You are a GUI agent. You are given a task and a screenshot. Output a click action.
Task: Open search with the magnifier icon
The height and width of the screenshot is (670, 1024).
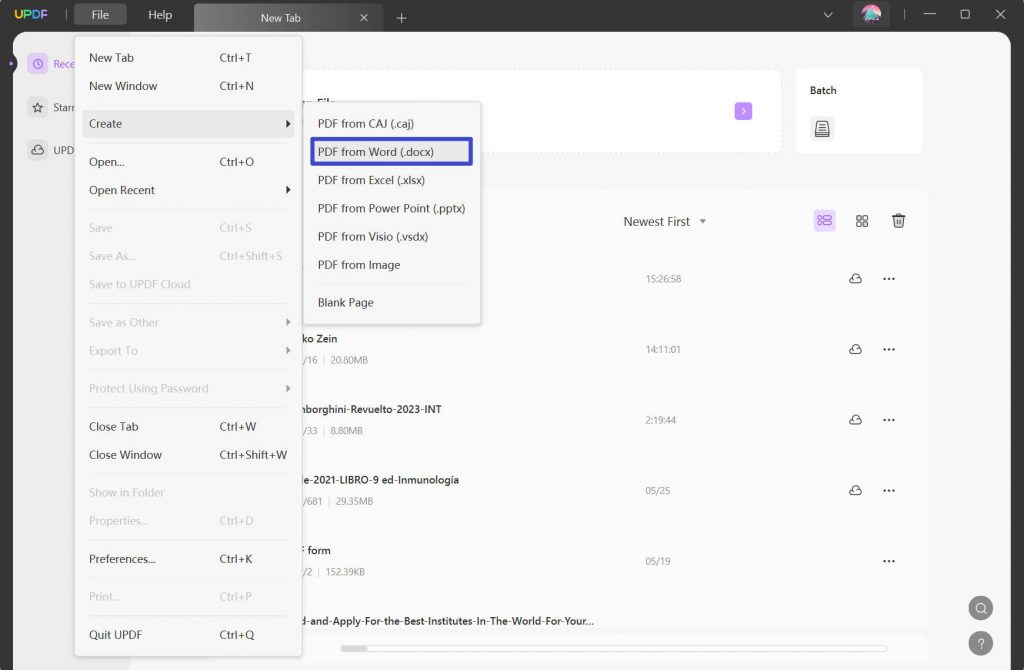point(980,607)
